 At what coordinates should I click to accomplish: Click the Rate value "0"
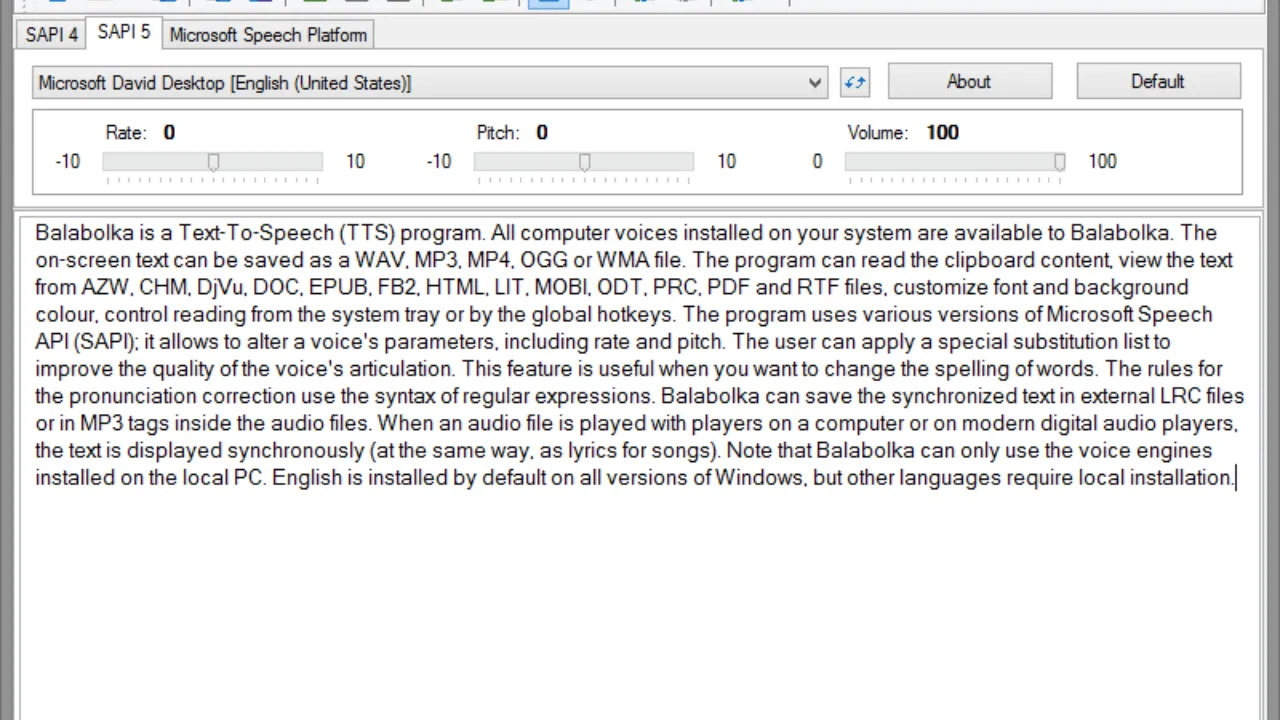pyautogui.click(x=169, y=133)
